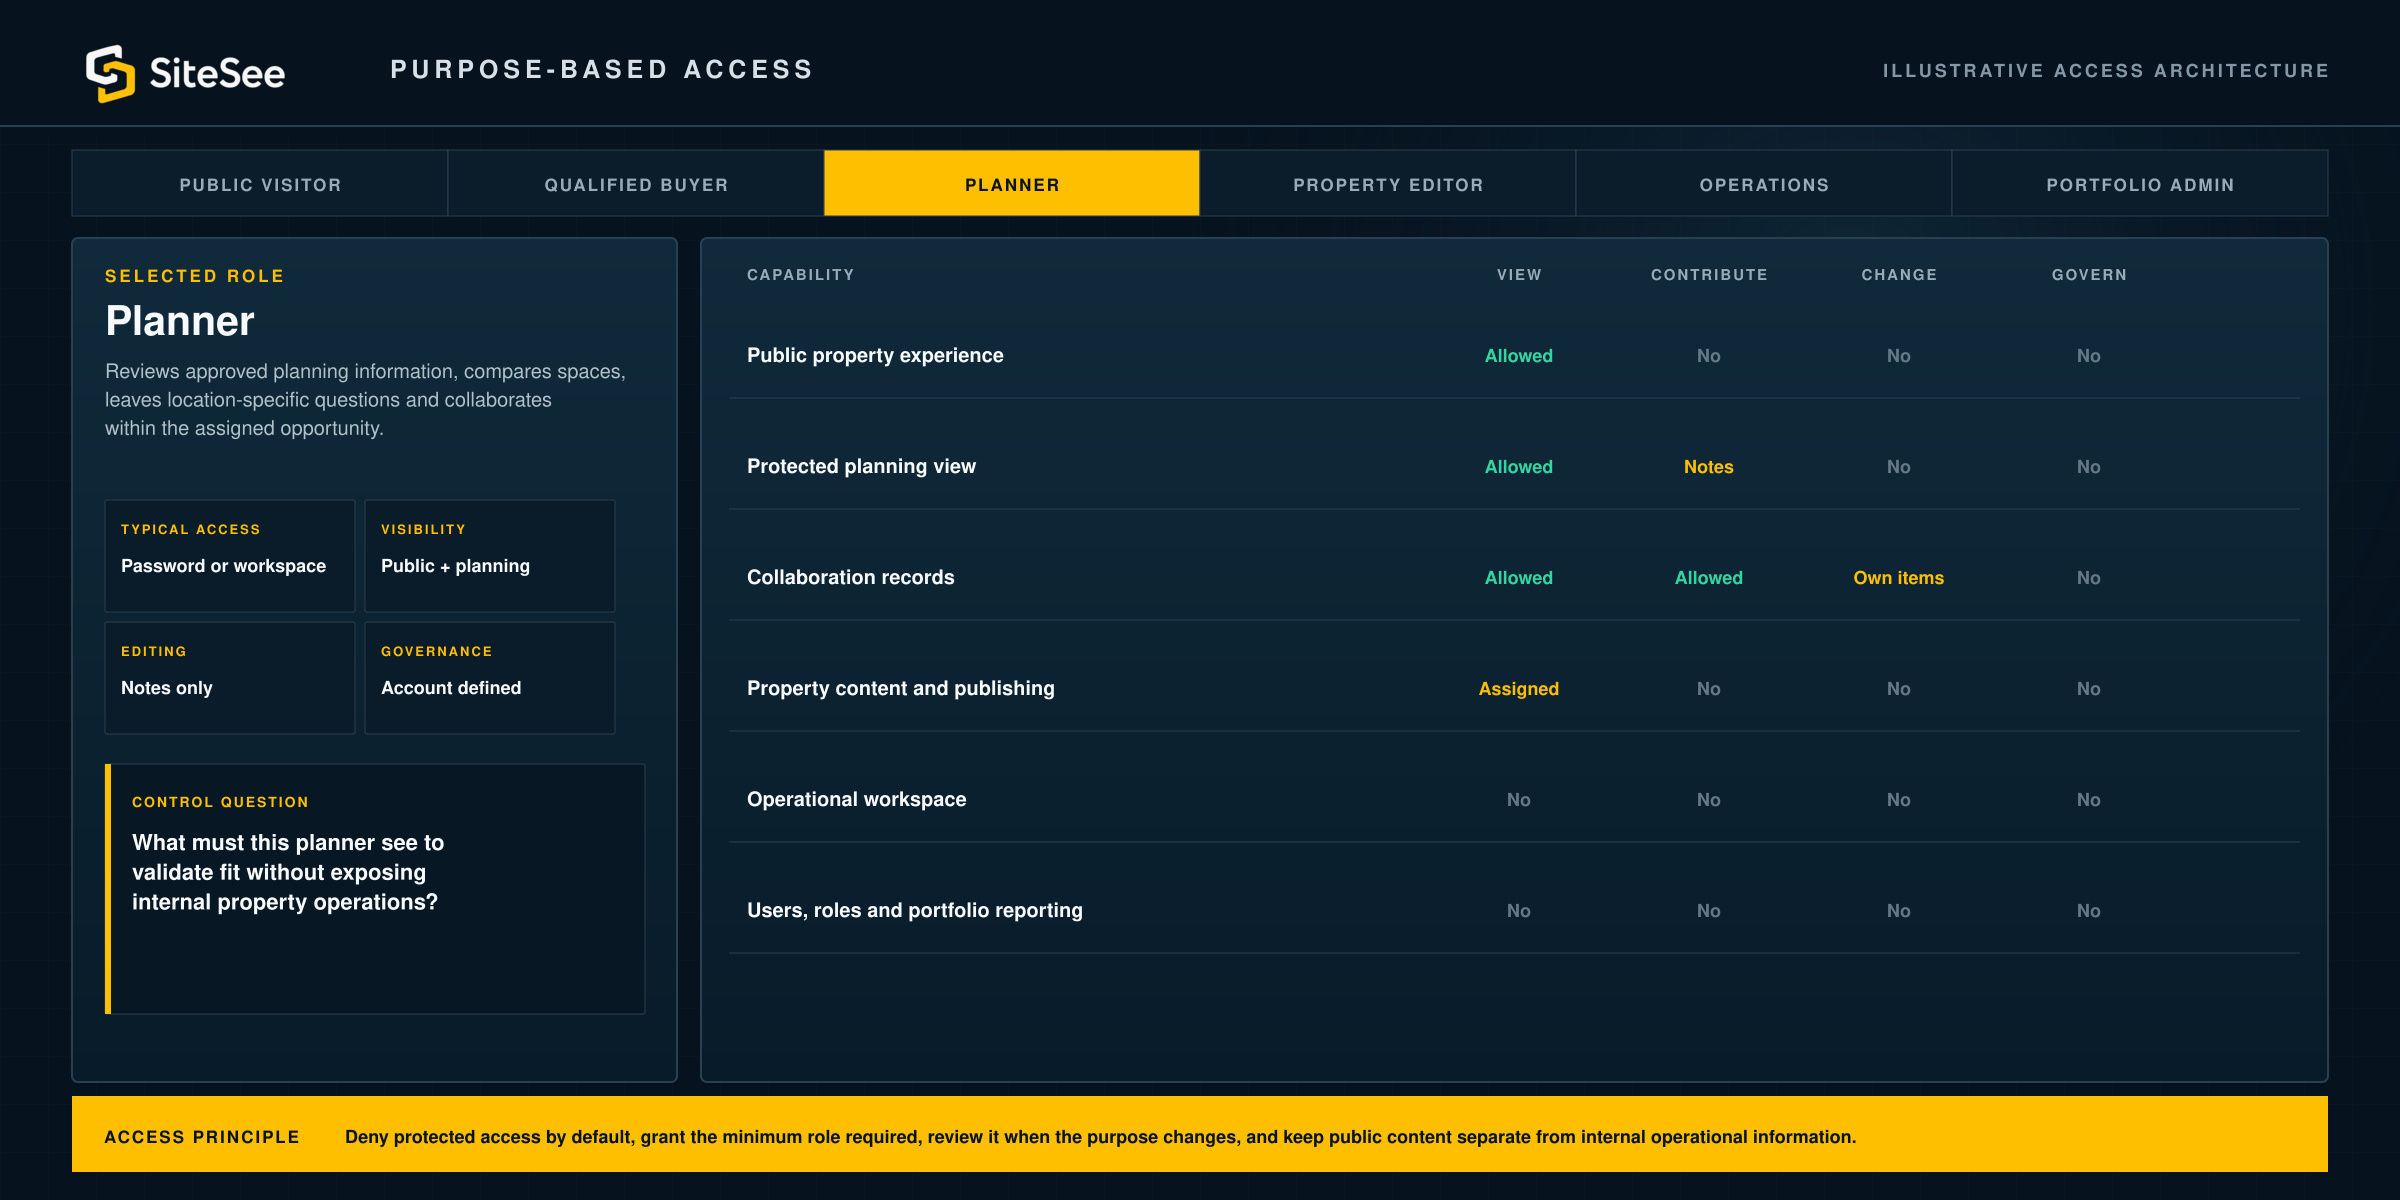Open the Editing card
Screen dimensions: 2400x1200
[x=230, y=678]
